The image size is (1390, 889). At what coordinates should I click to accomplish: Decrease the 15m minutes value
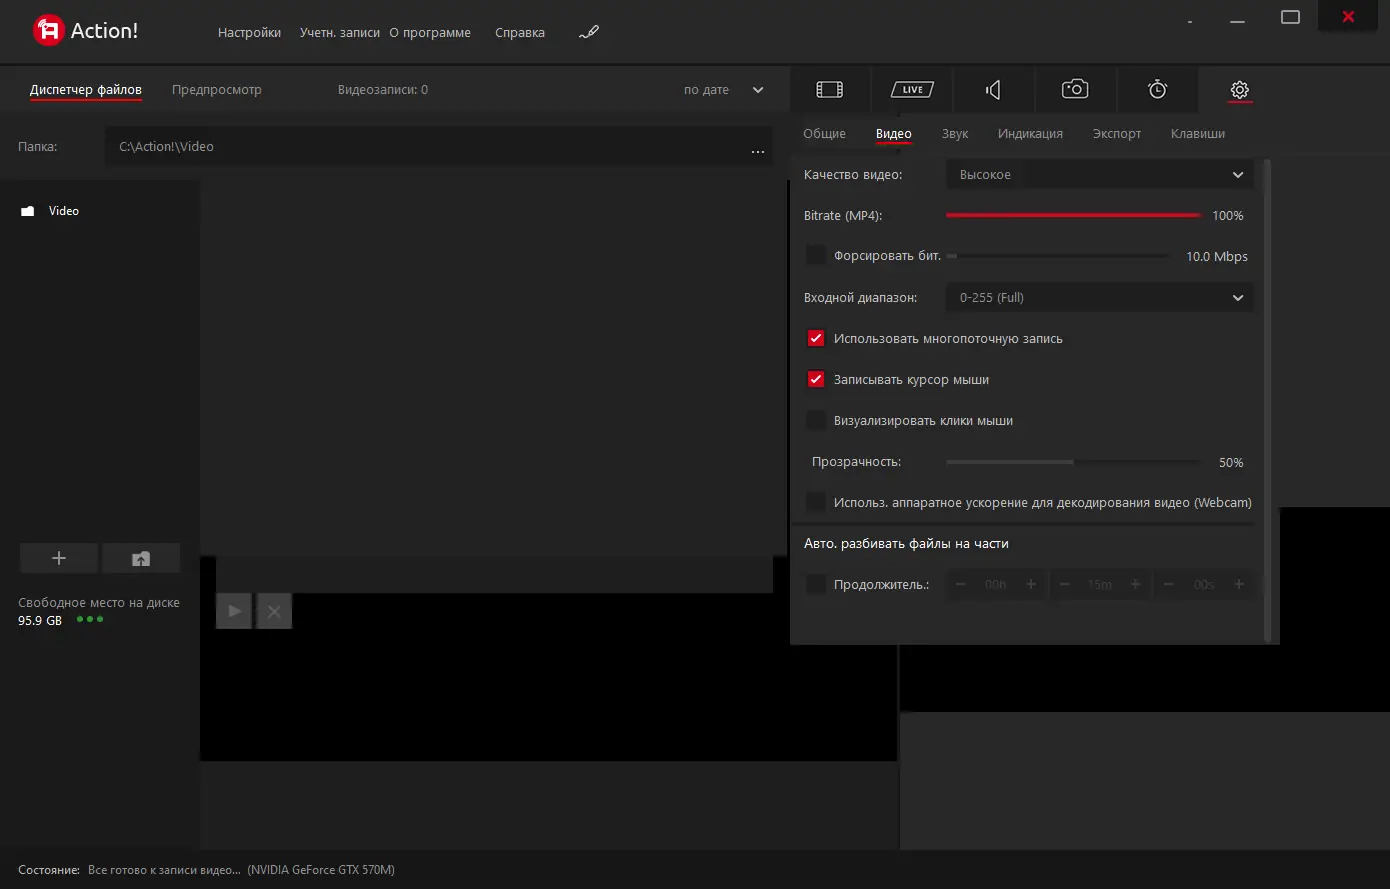tap(1065, 584)
